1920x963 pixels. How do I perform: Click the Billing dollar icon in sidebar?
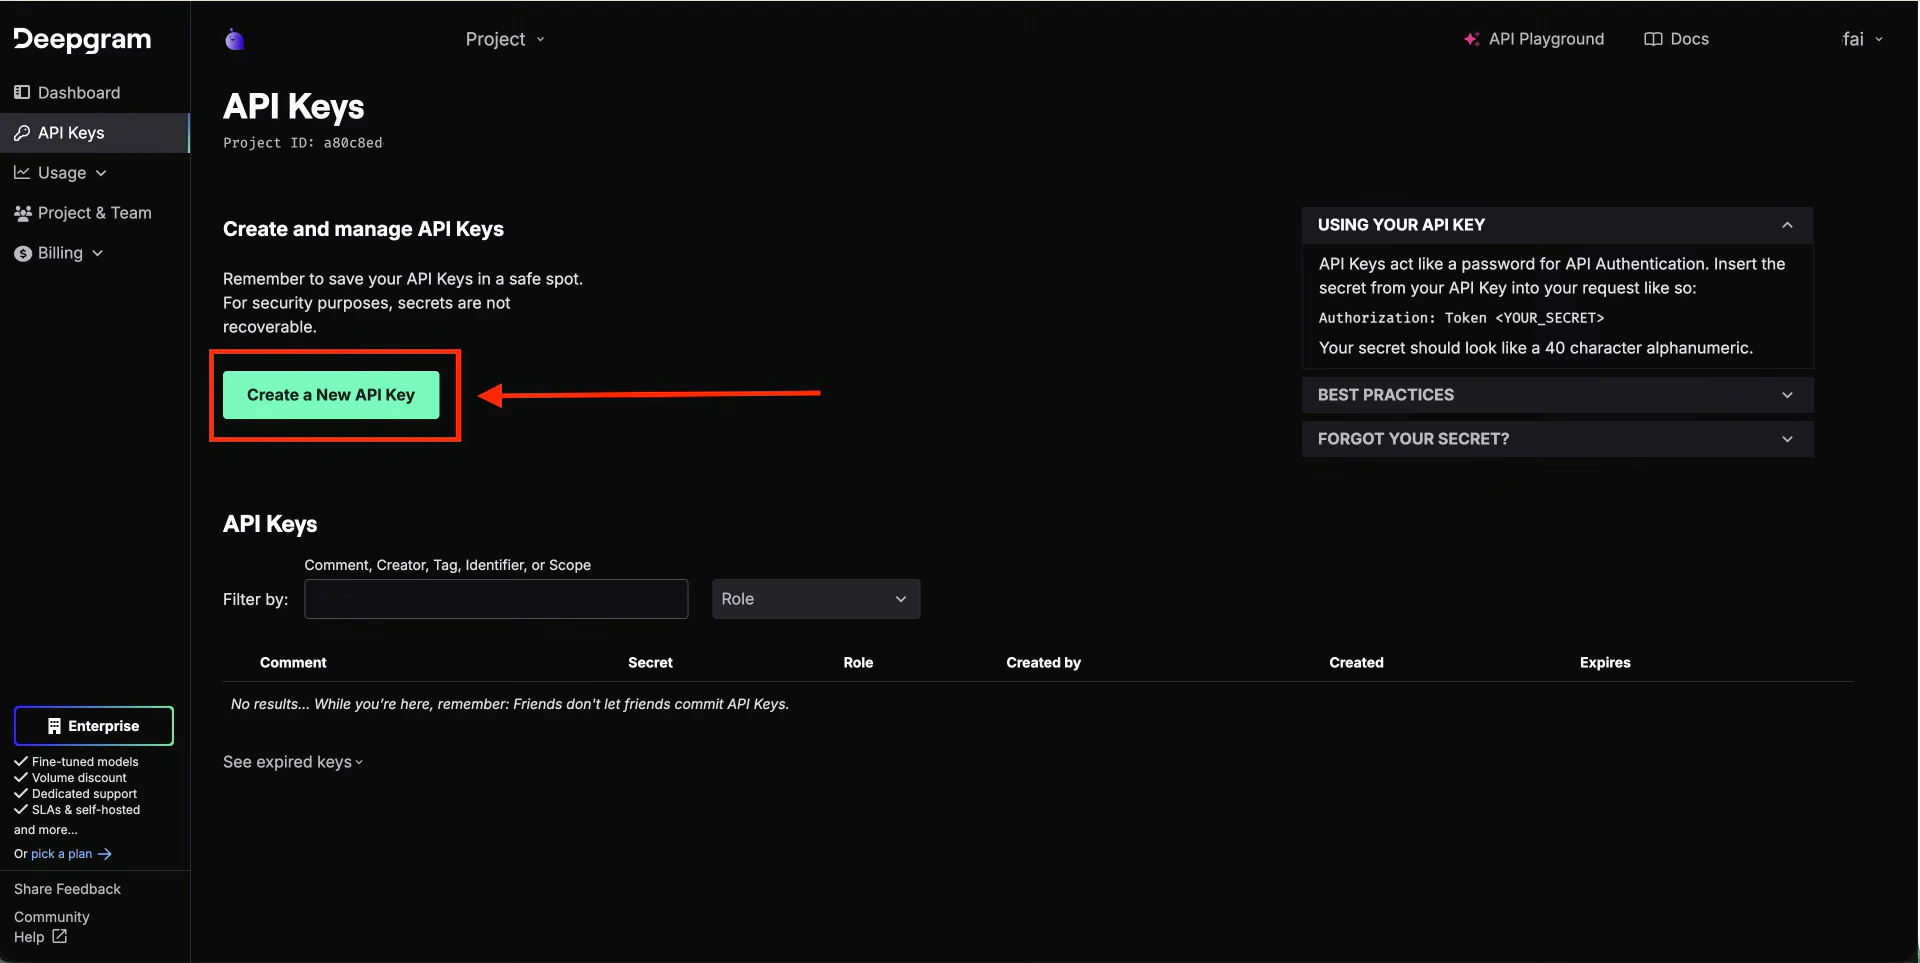coord(22,253)
